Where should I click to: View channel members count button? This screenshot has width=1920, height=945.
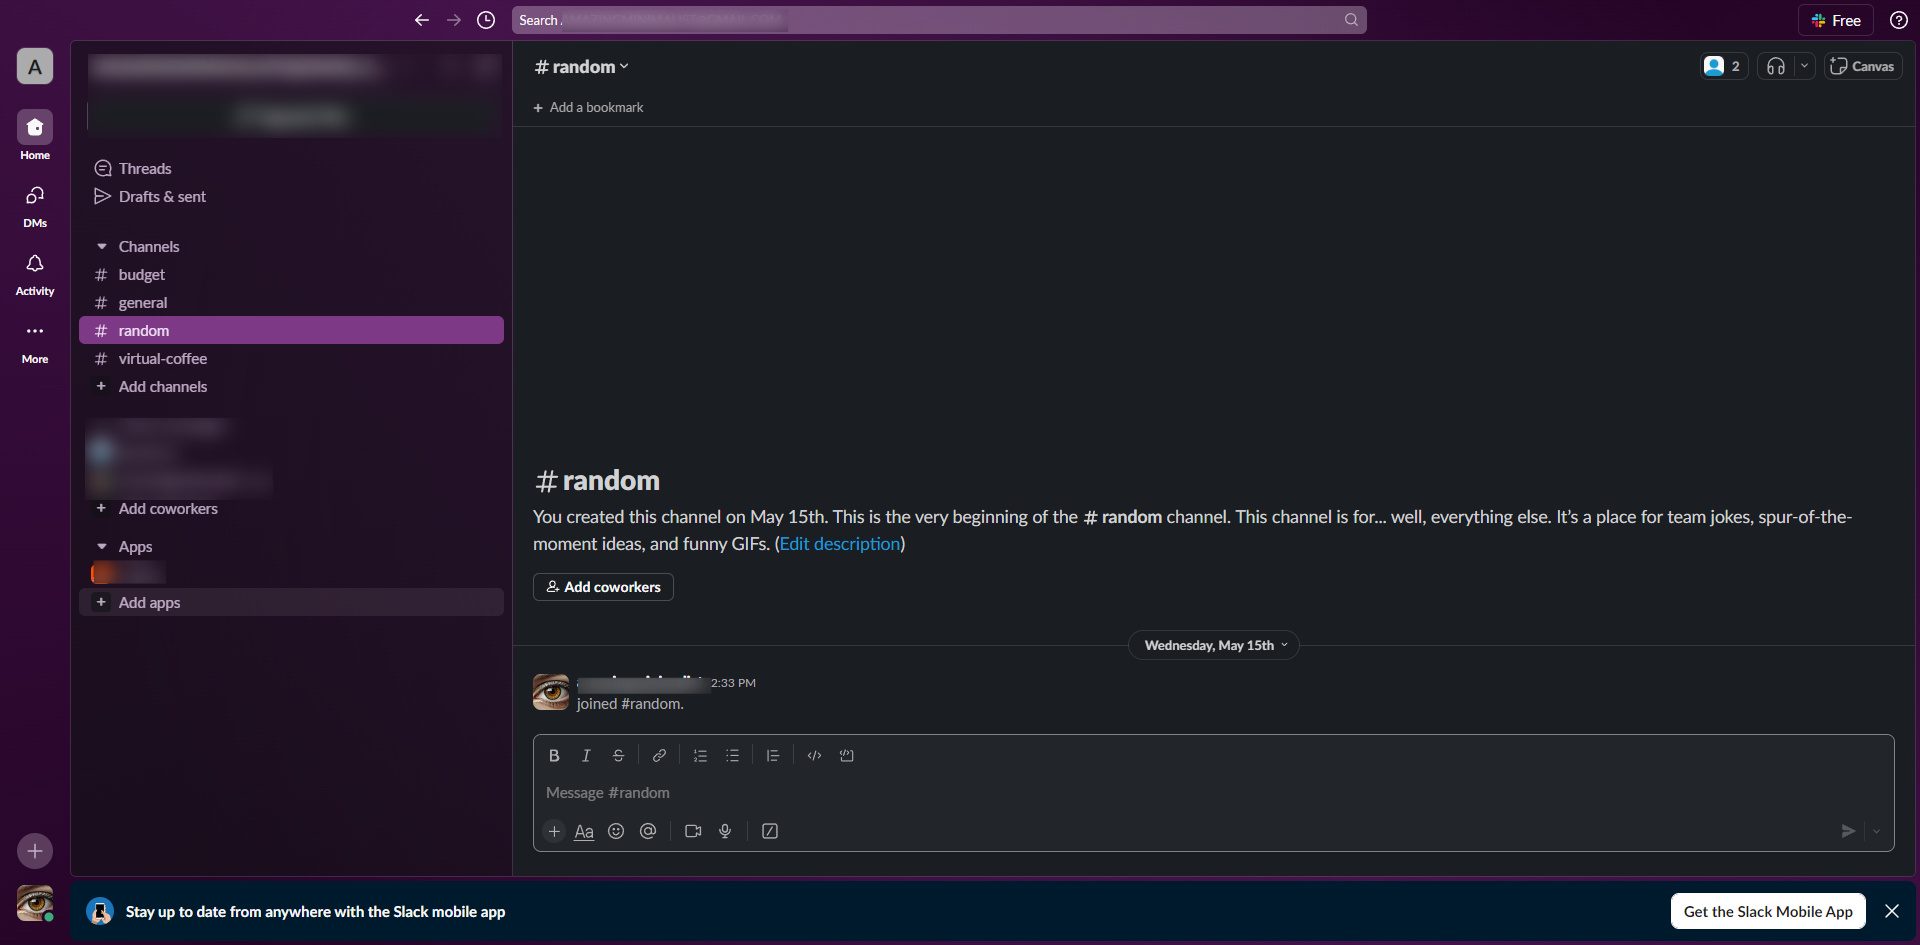[1724, 66]
